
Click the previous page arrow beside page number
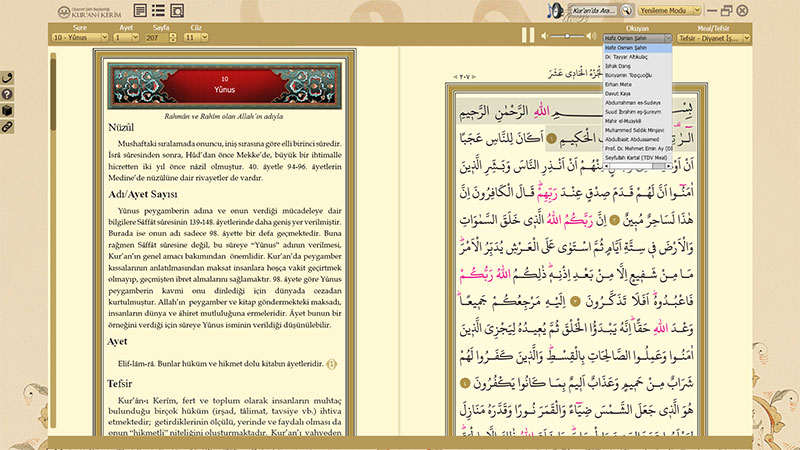(x=455, y=77)
